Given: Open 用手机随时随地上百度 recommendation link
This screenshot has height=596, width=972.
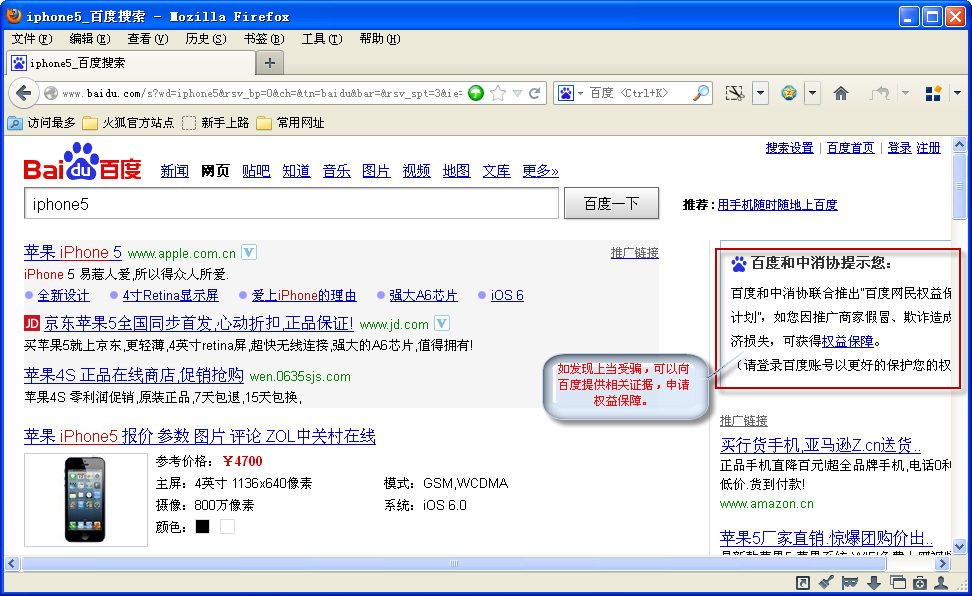Looking at the screenshot, I should point(777,205).
